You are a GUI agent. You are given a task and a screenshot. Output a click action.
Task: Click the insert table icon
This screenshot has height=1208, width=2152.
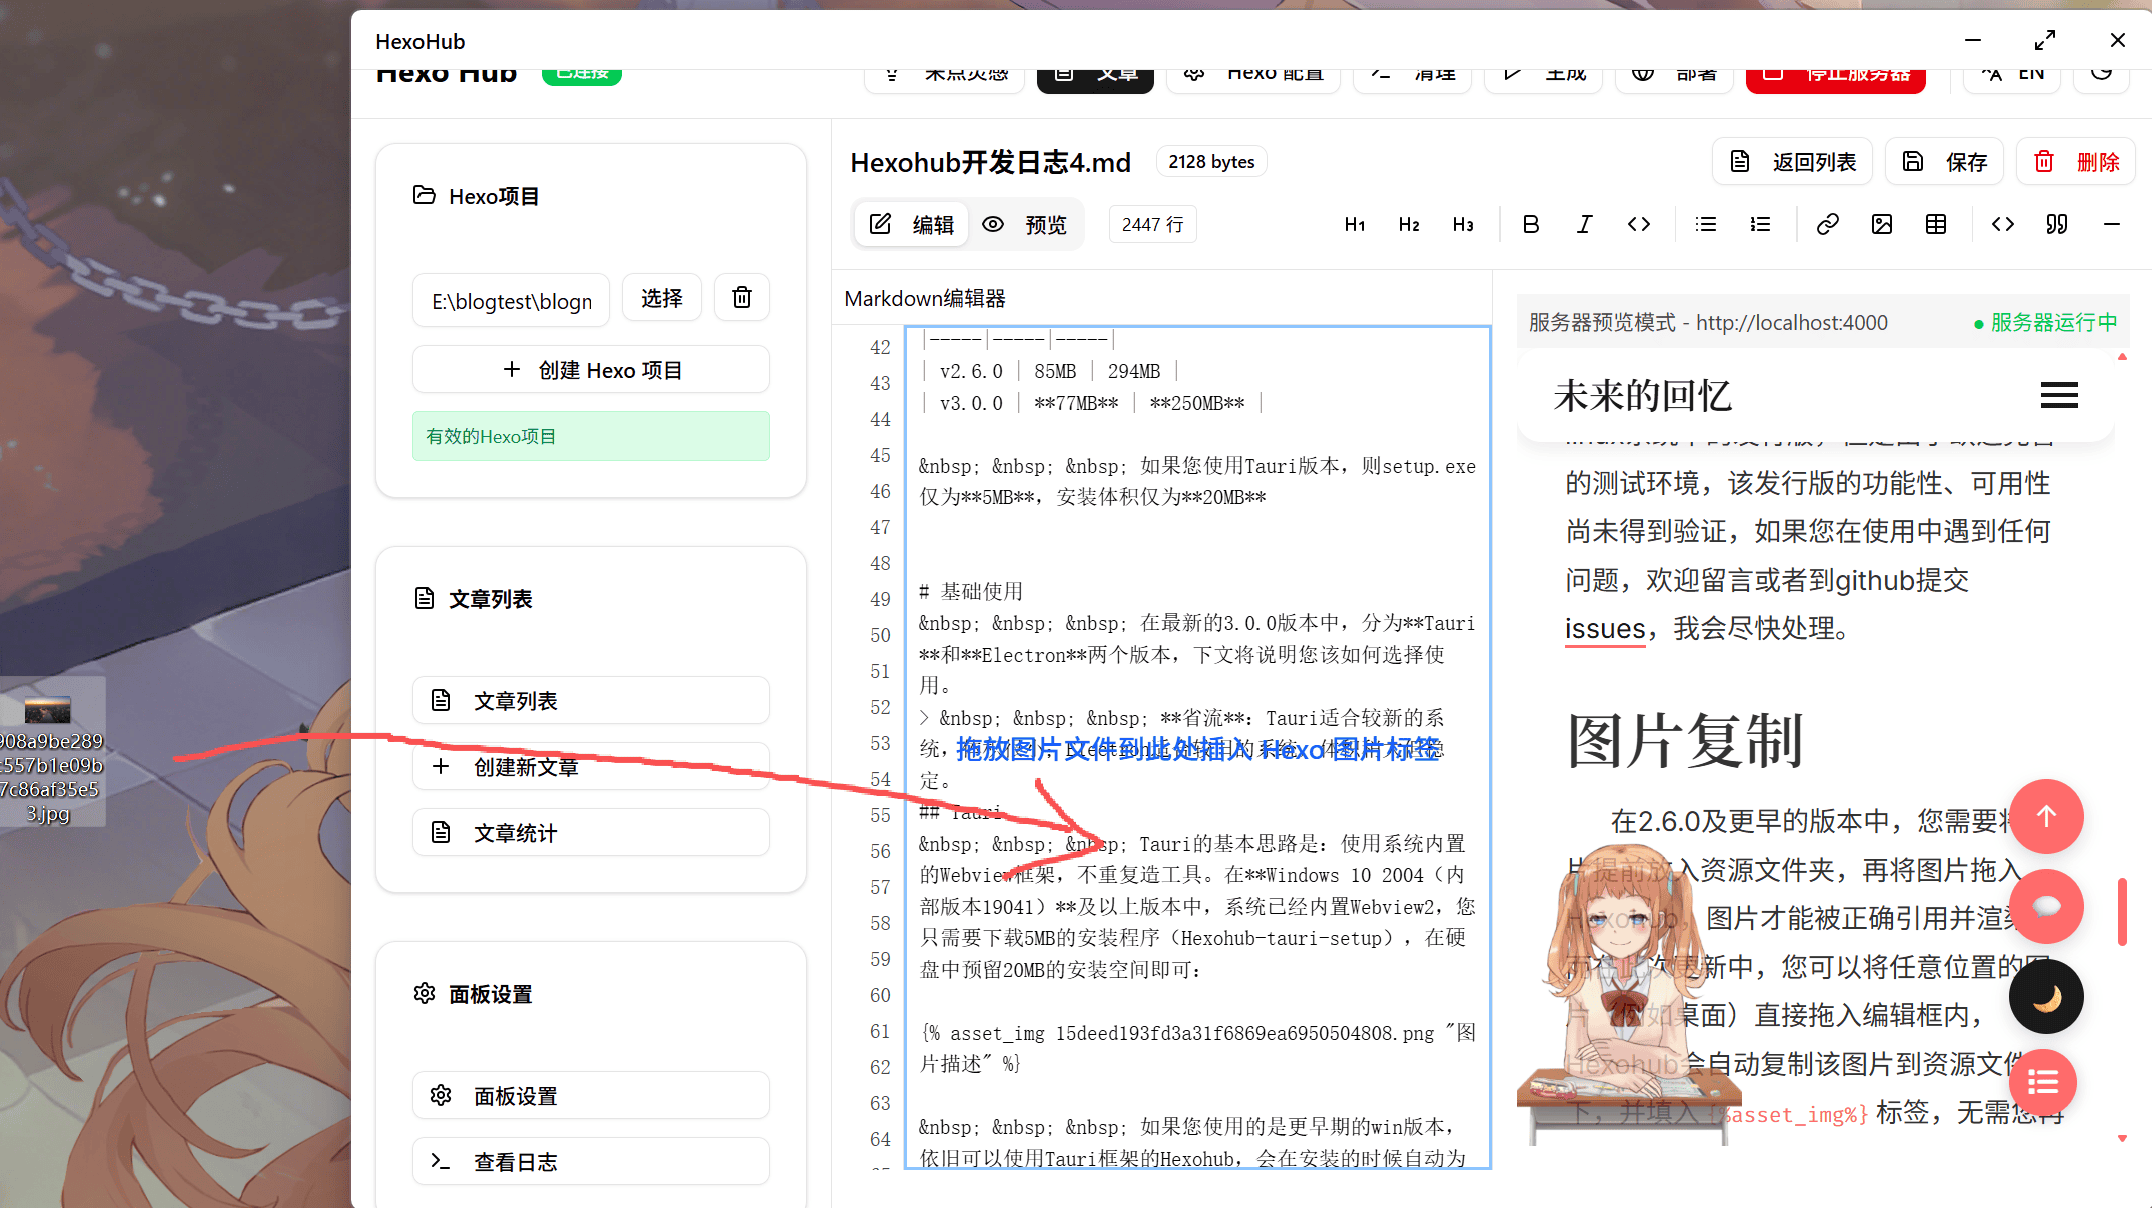tap(1935, 224)
